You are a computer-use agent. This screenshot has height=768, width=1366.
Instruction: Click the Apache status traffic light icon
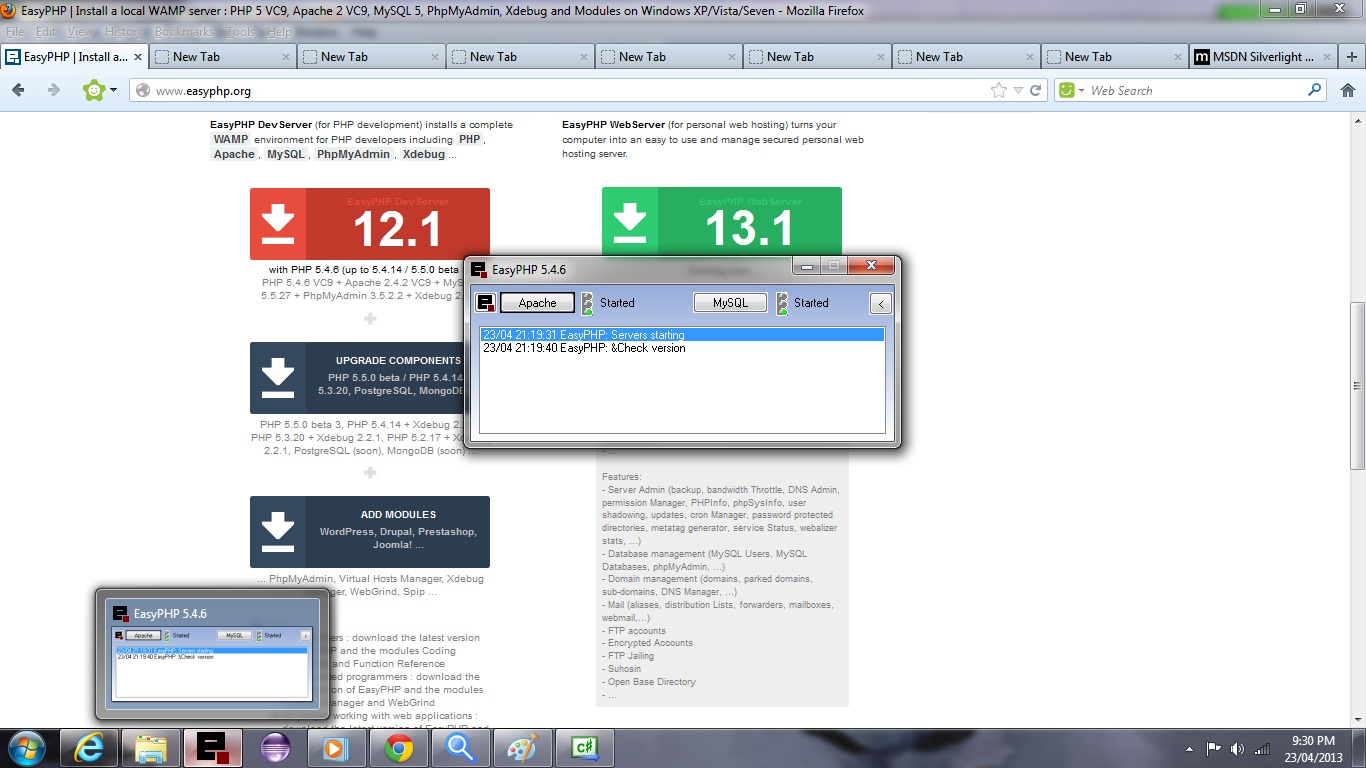click(587, 303)
